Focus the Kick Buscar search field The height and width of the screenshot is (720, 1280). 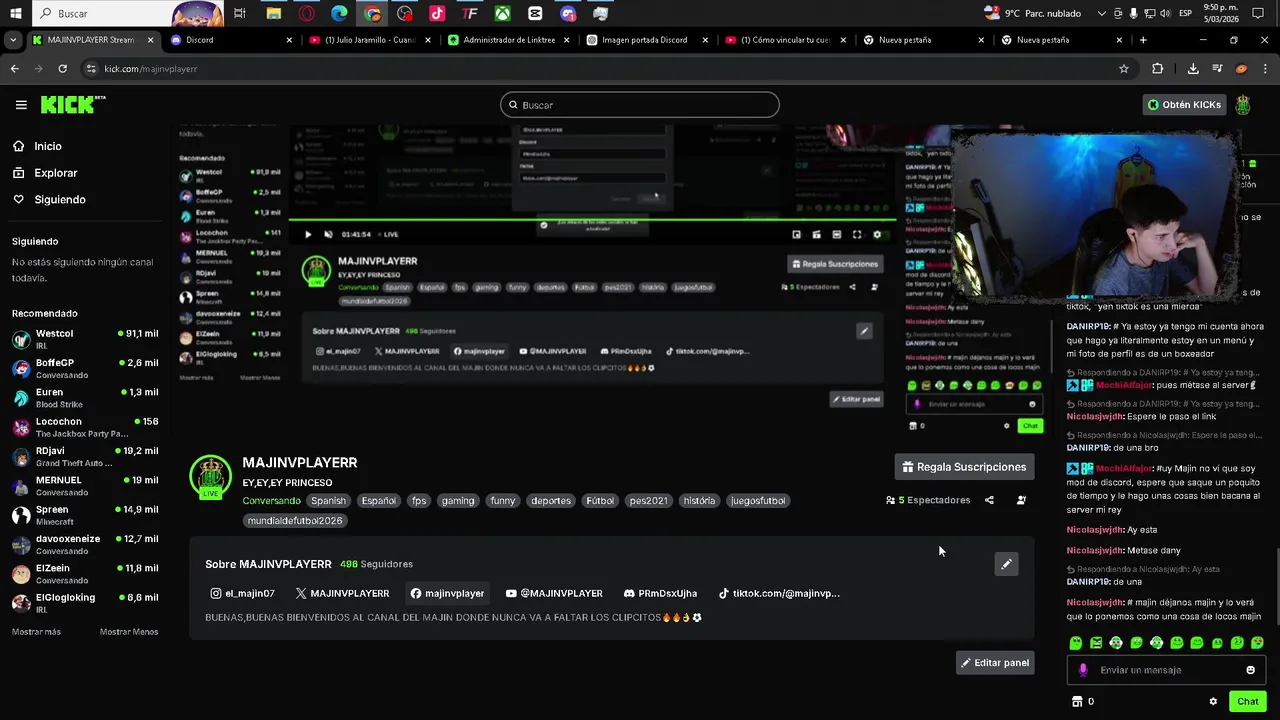pos(640,105)
